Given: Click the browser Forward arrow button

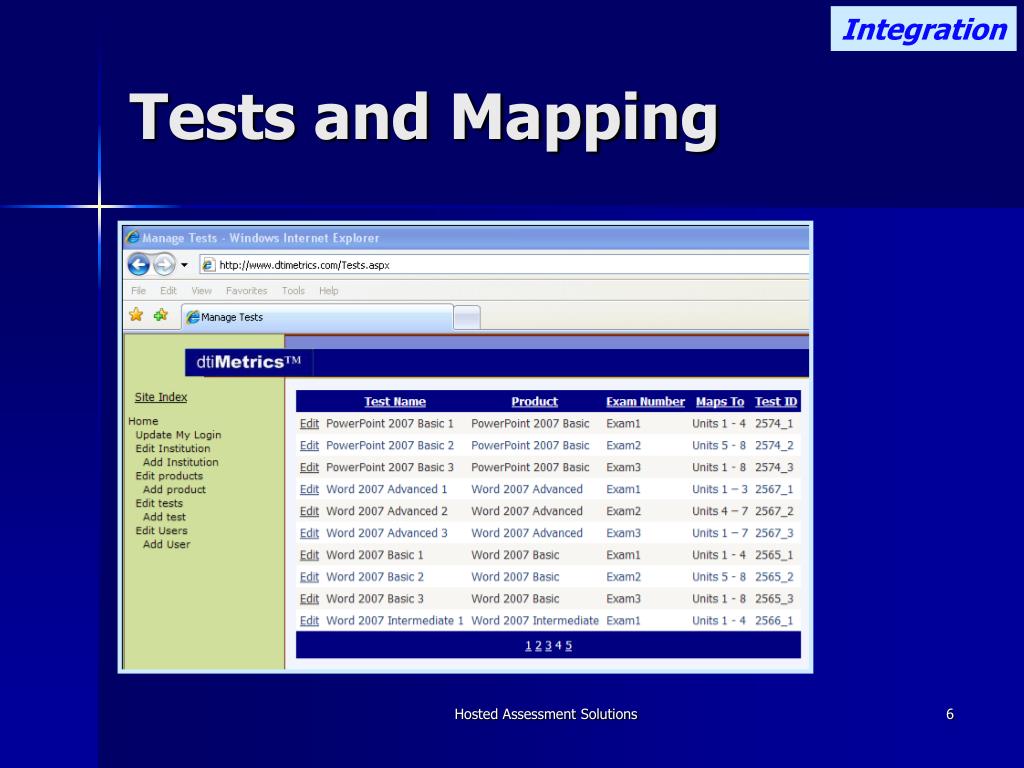Looking at the screenshot, I should pyautogui.click(x=164, y=264).
